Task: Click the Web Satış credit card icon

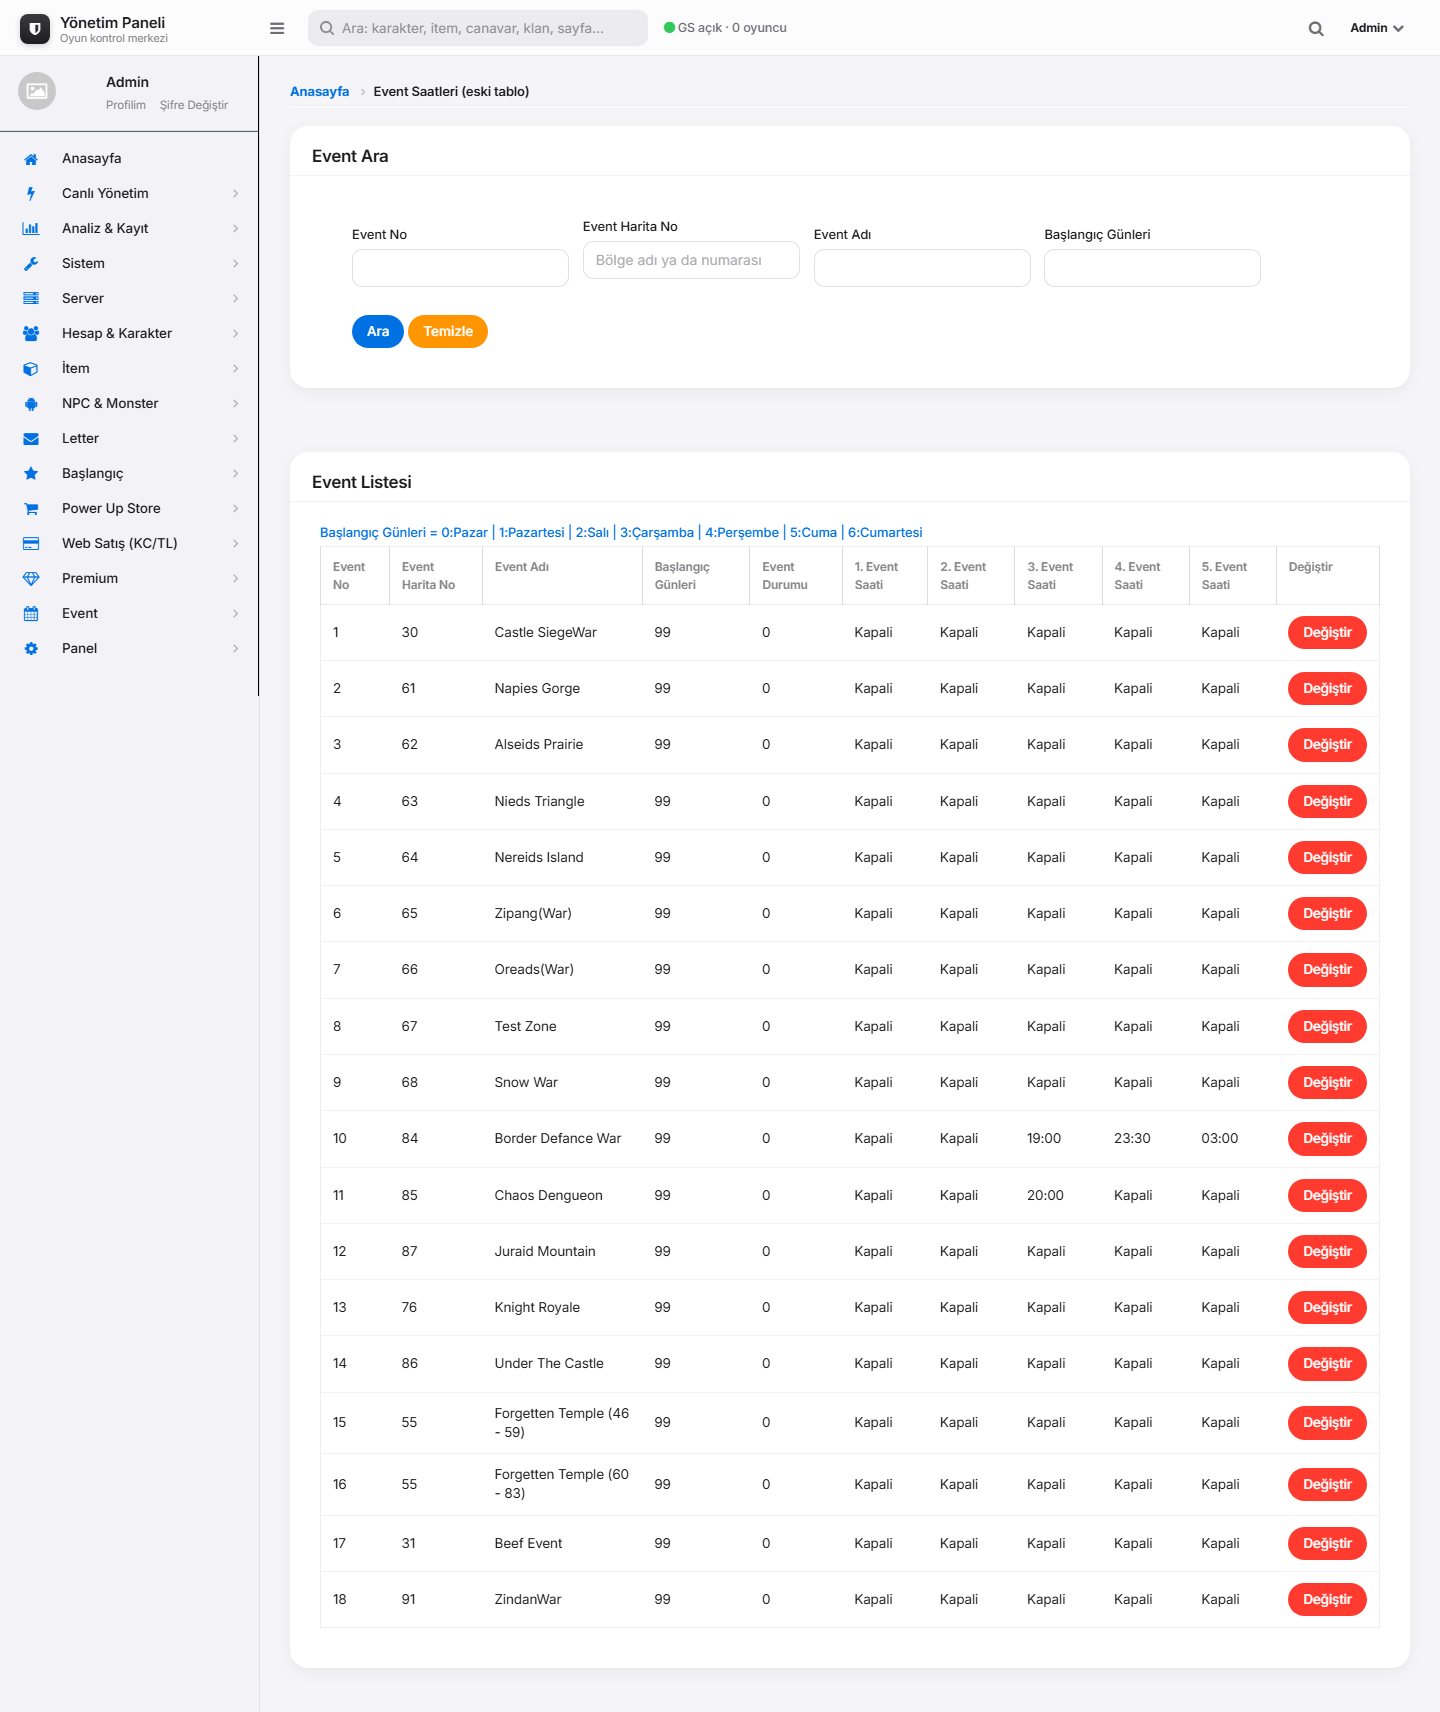Action: (31, 544)
